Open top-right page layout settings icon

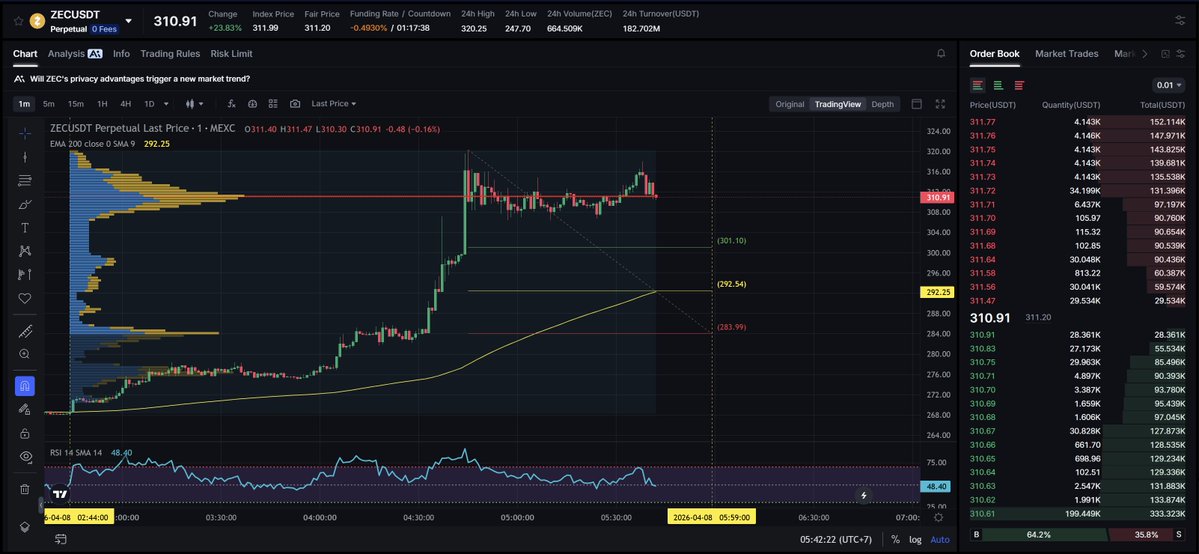pos(1179,21)
